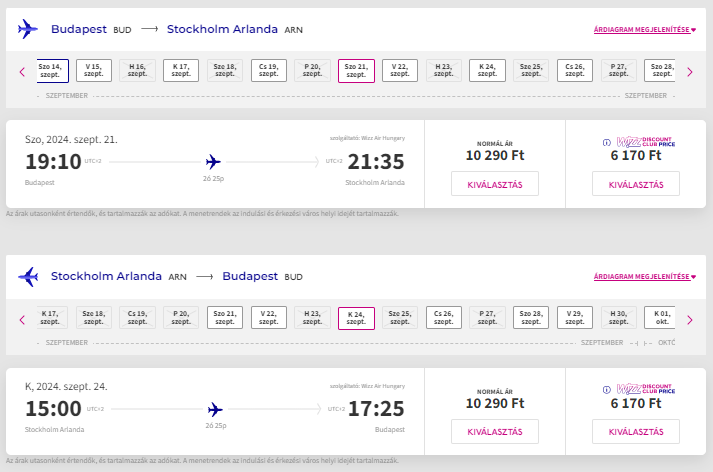This screenshot has height=472, width=713.
Task: Show previous dates for Stockholm–Budapest flight
Action: tap(22, 320)
